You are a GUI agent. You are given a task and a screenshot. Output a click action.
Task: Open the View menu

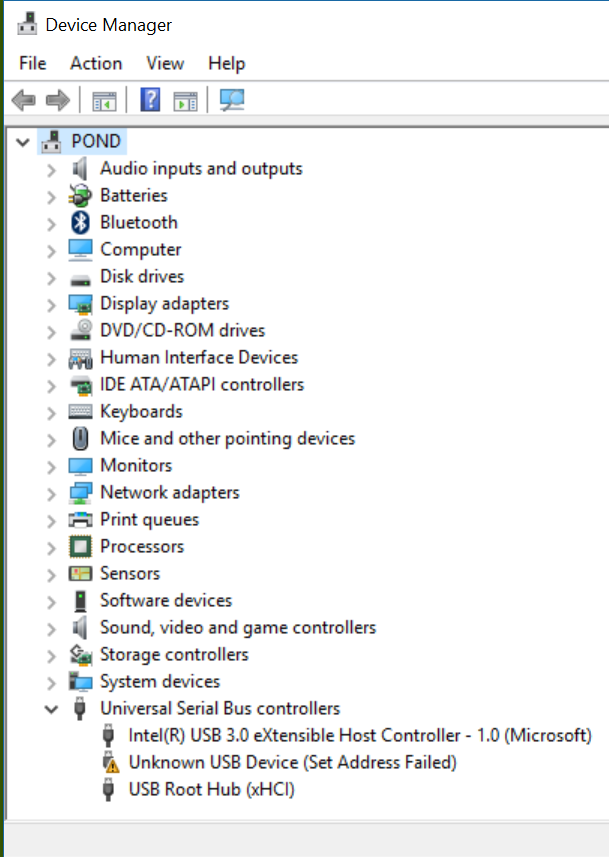tap(165, 63)
